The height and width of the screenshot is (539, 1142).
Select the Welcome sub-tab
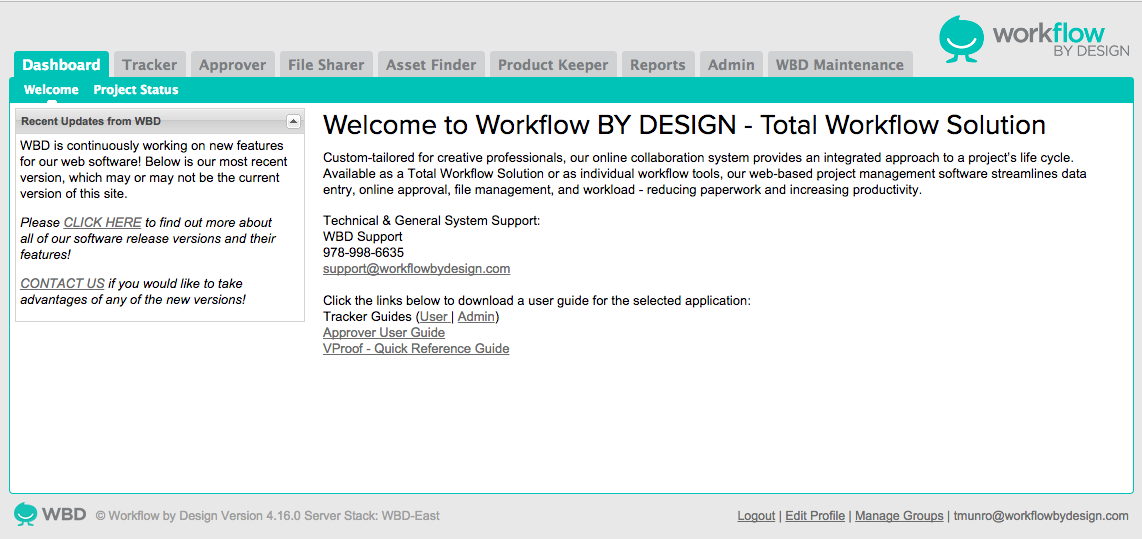pyautogui.click(x=51, y=90)
